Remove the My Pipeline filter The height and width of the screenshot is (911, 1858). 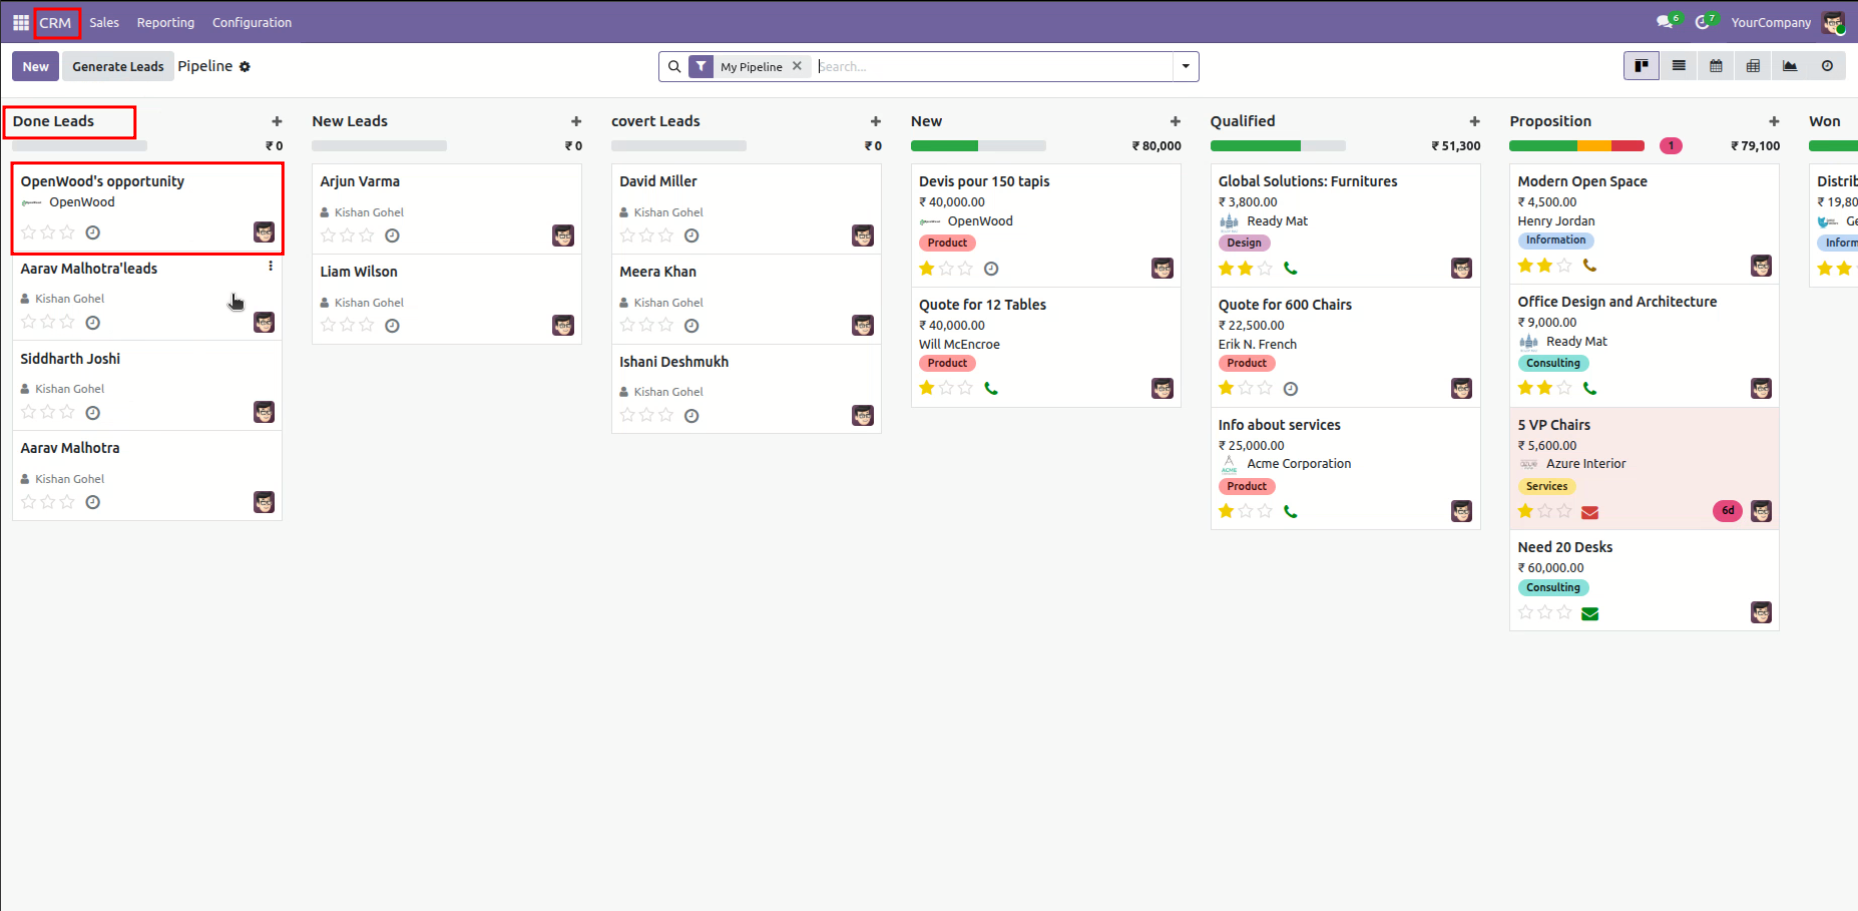pos(797,66)
